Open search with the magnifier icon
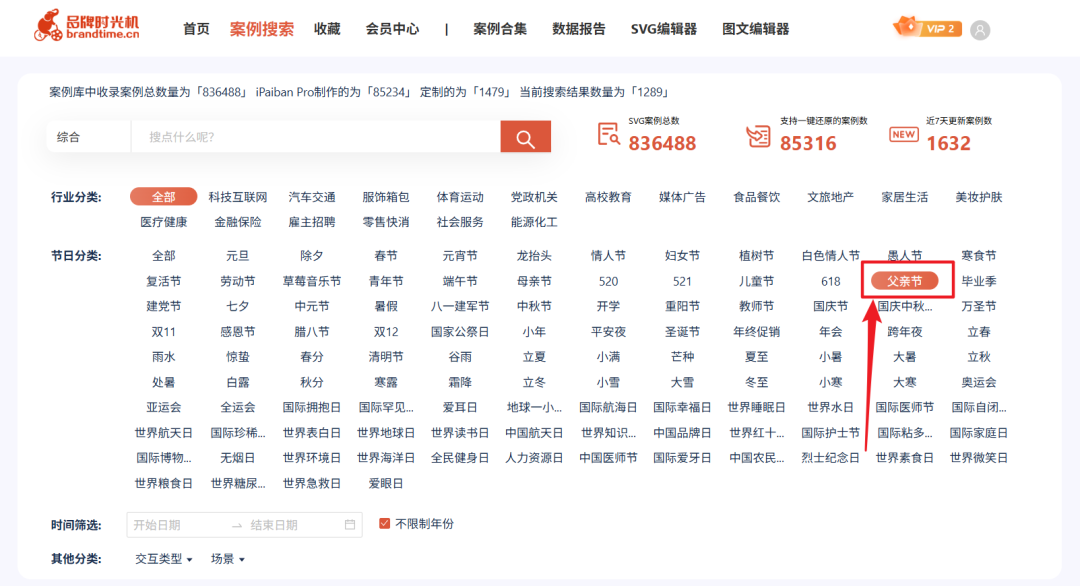The image size is (1080, 586). [x=525, y=137]
